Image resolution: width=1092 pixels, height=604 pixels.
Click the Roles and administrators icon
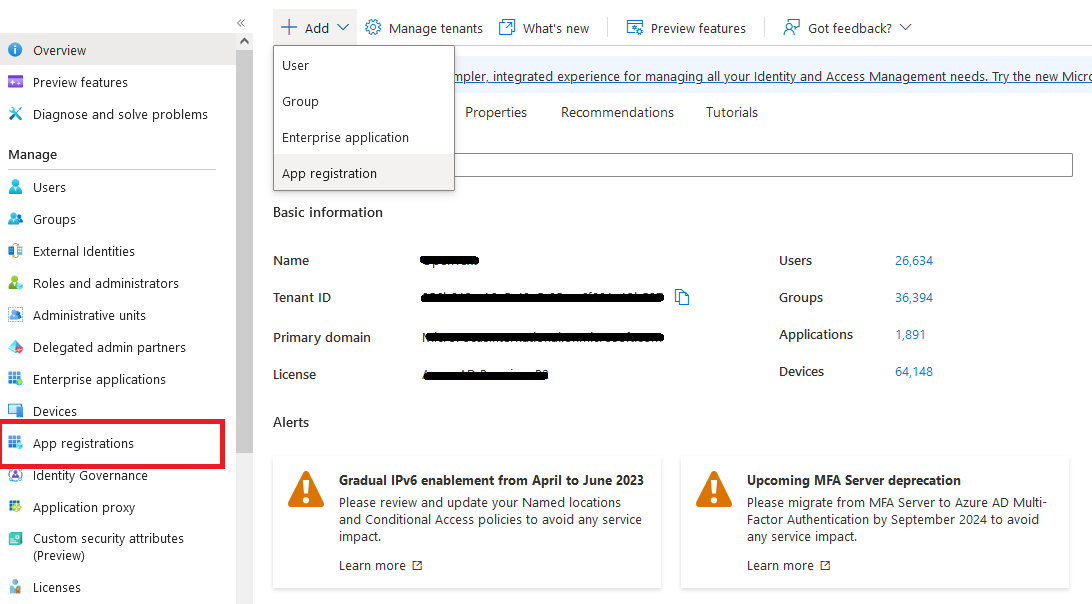click(x=15, y=283)
